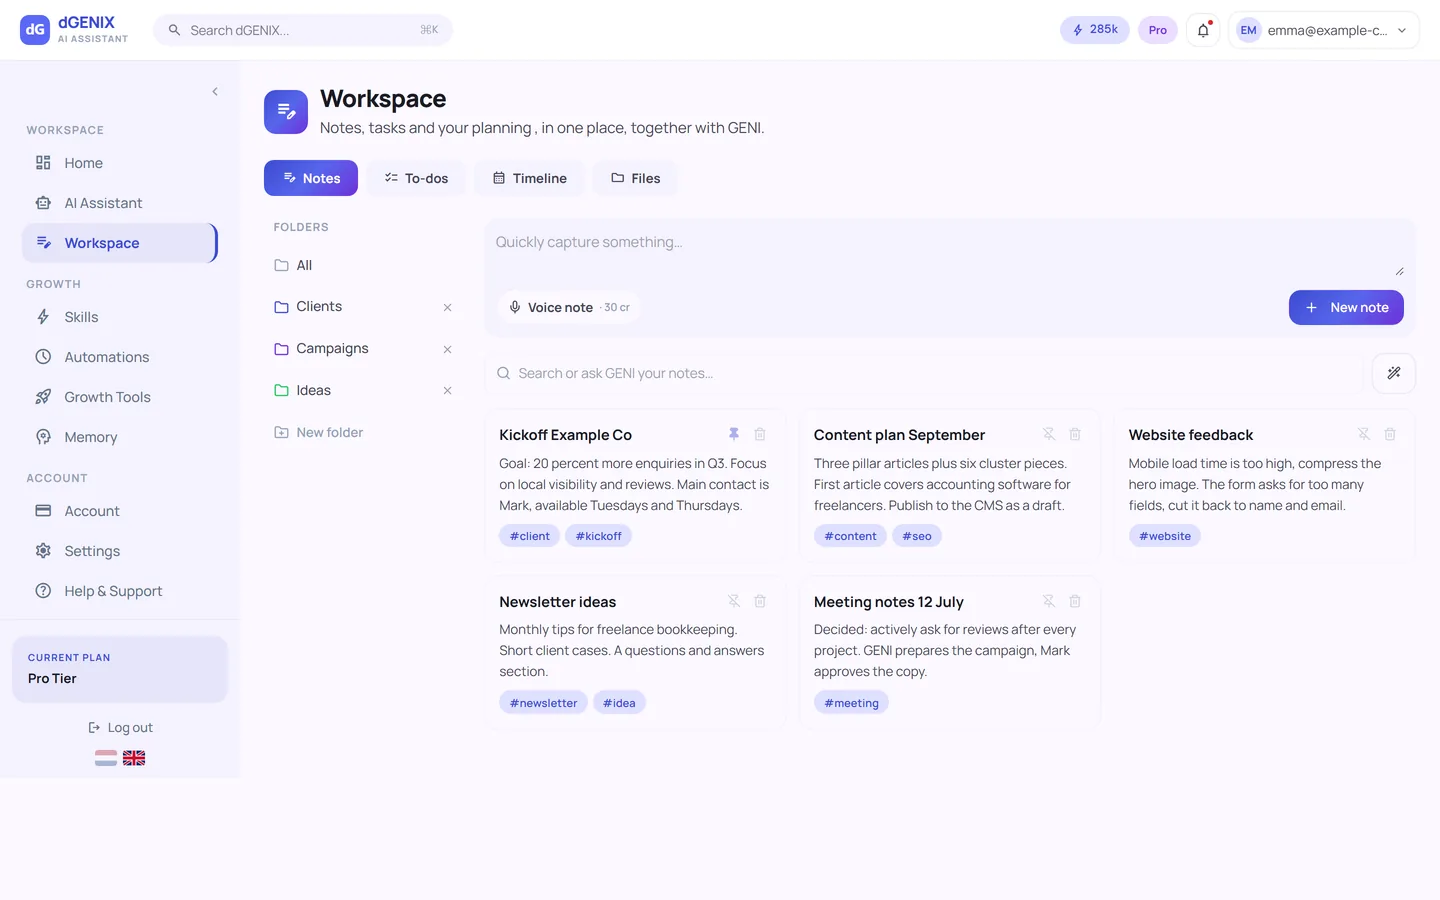Viewport: 1440px width, 900px height.
Task: Delete the Website feedback note
Action: pyautogui.click(x=1390, y=434)
